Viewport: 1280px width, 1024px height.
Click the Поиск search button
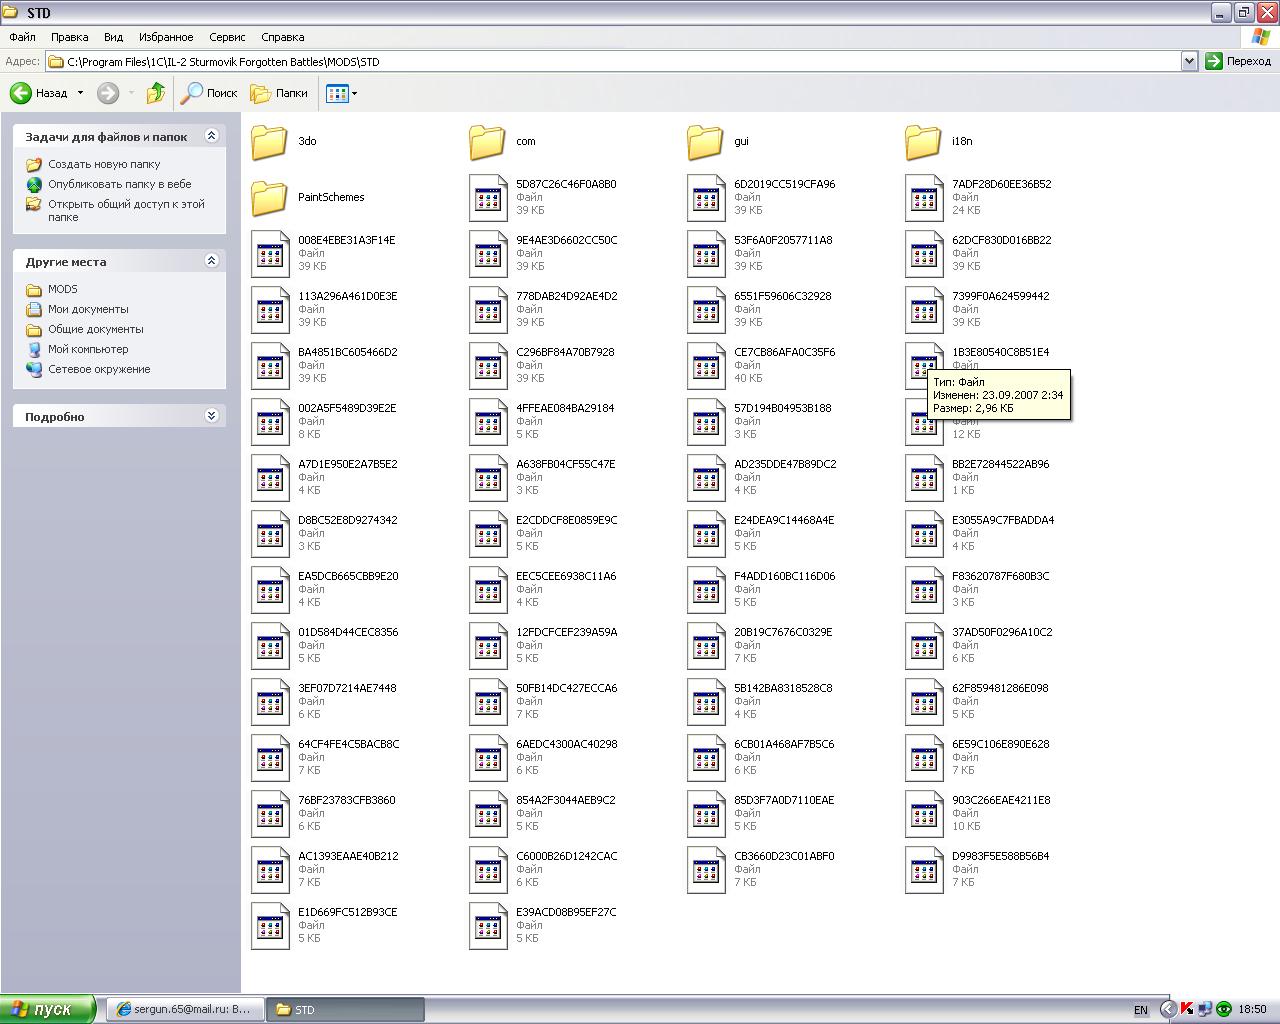tap(209, 93)
